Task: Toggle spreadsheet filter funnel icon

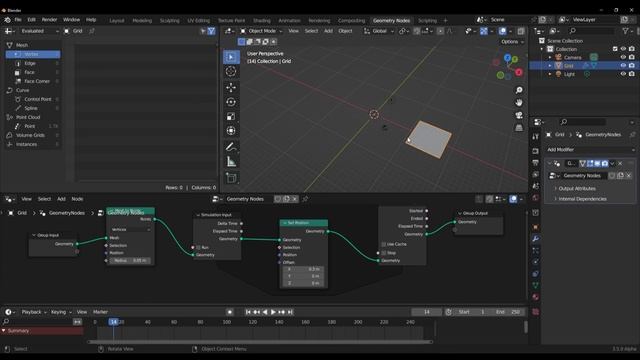Action: tap(211, 31)
